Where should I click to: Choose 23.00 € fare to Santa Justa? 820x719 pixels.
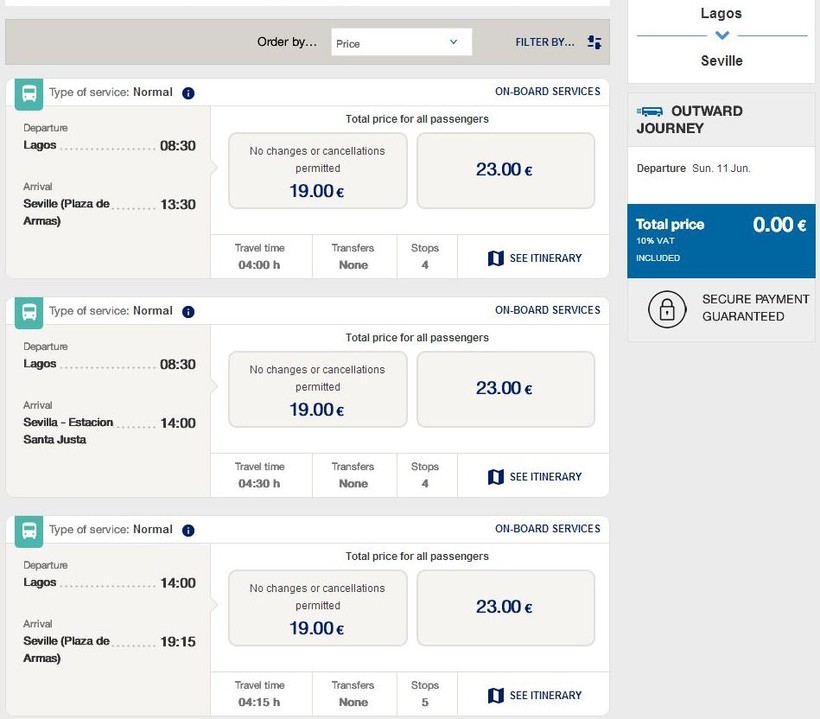[505, 389]
